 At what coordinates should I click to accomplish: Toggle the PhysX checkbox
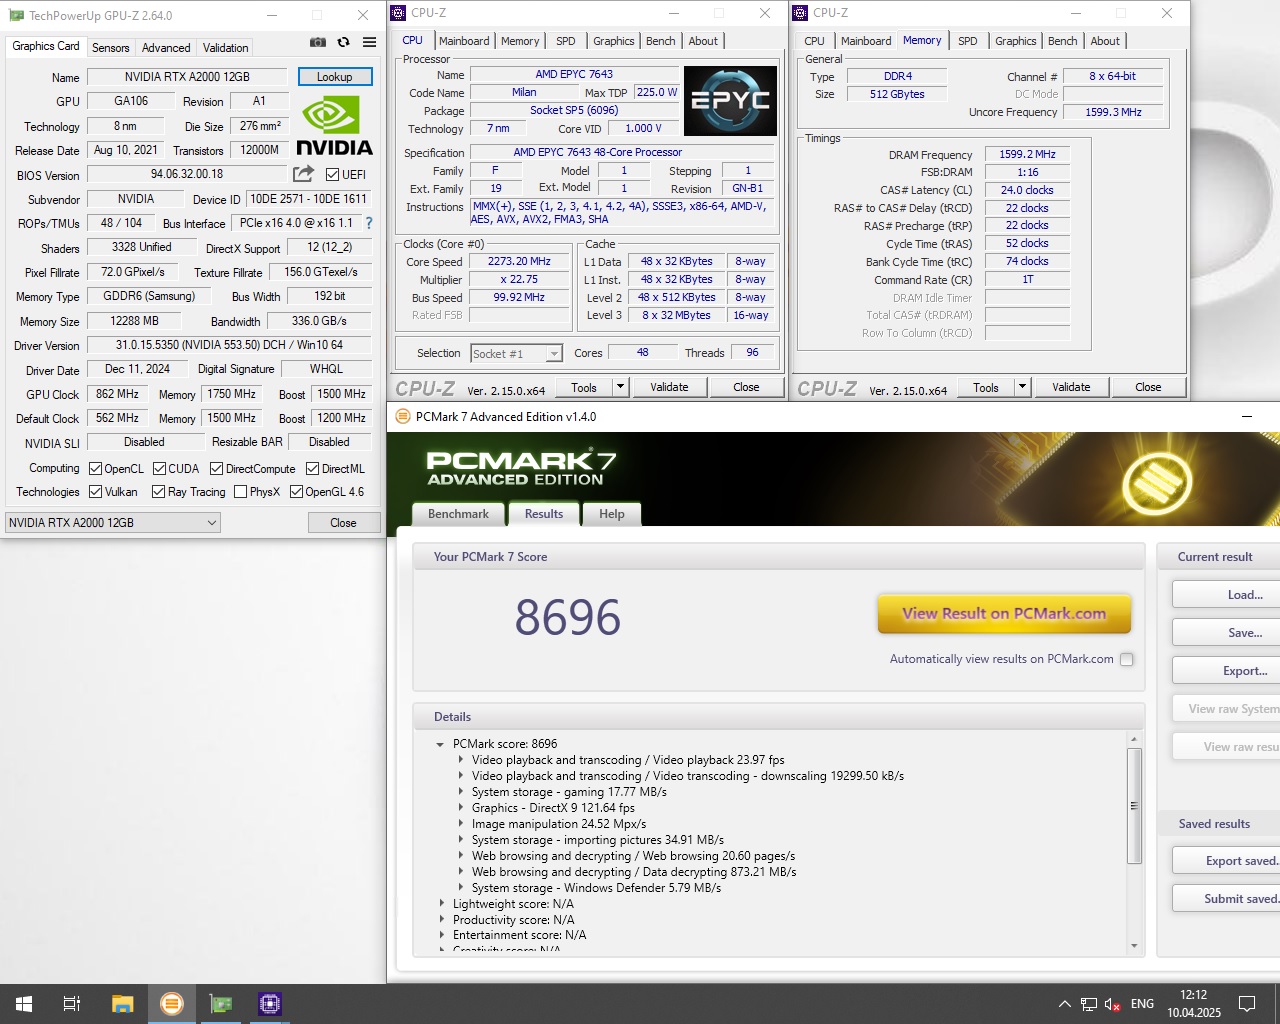coord(240,491)
